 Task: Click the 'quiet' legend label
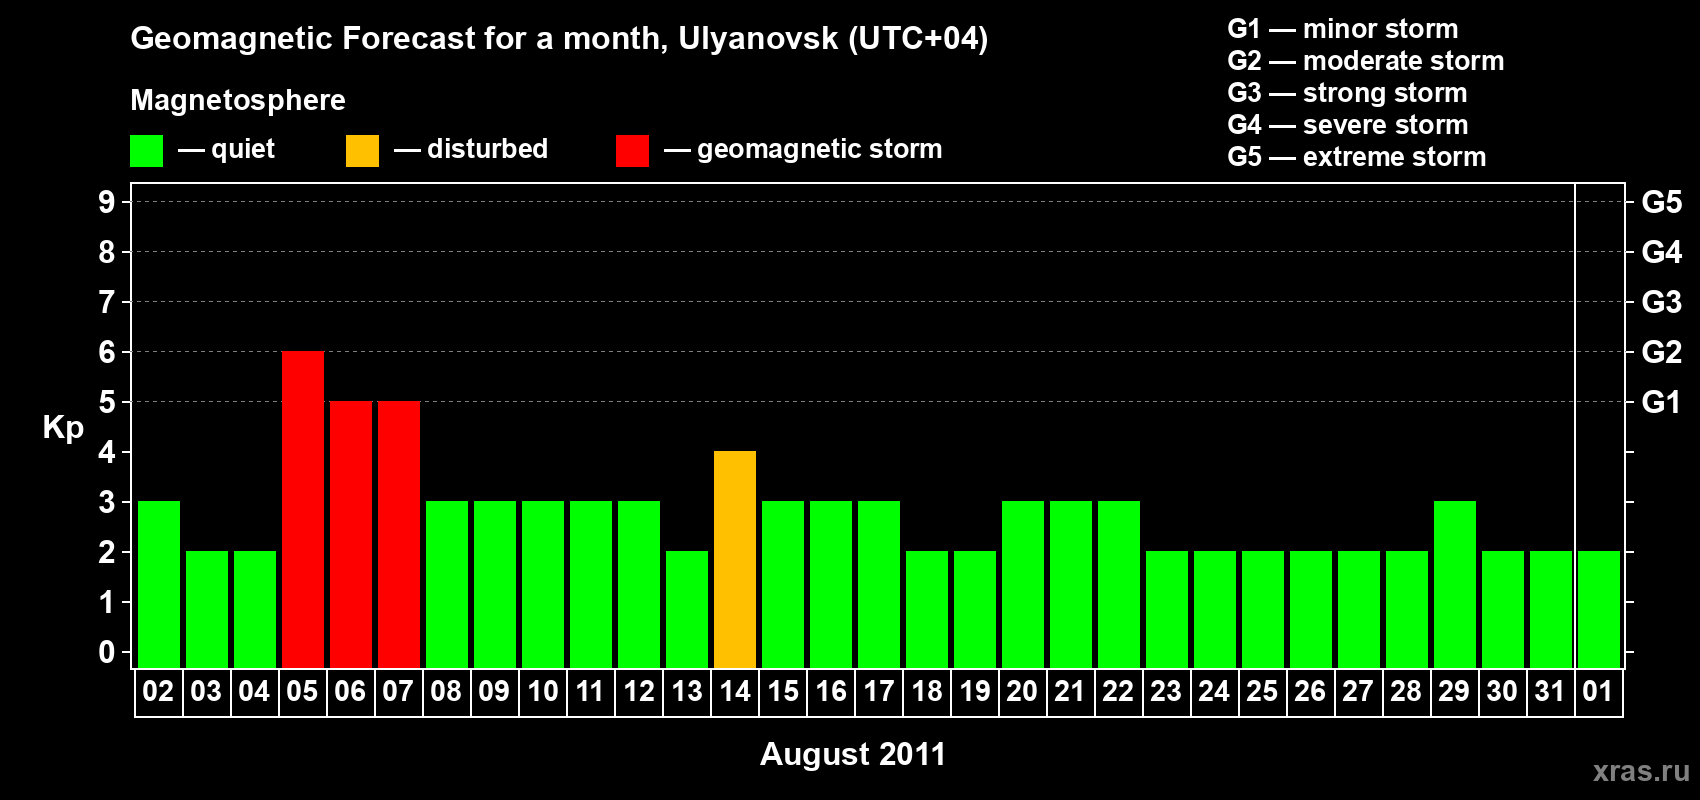243,149
